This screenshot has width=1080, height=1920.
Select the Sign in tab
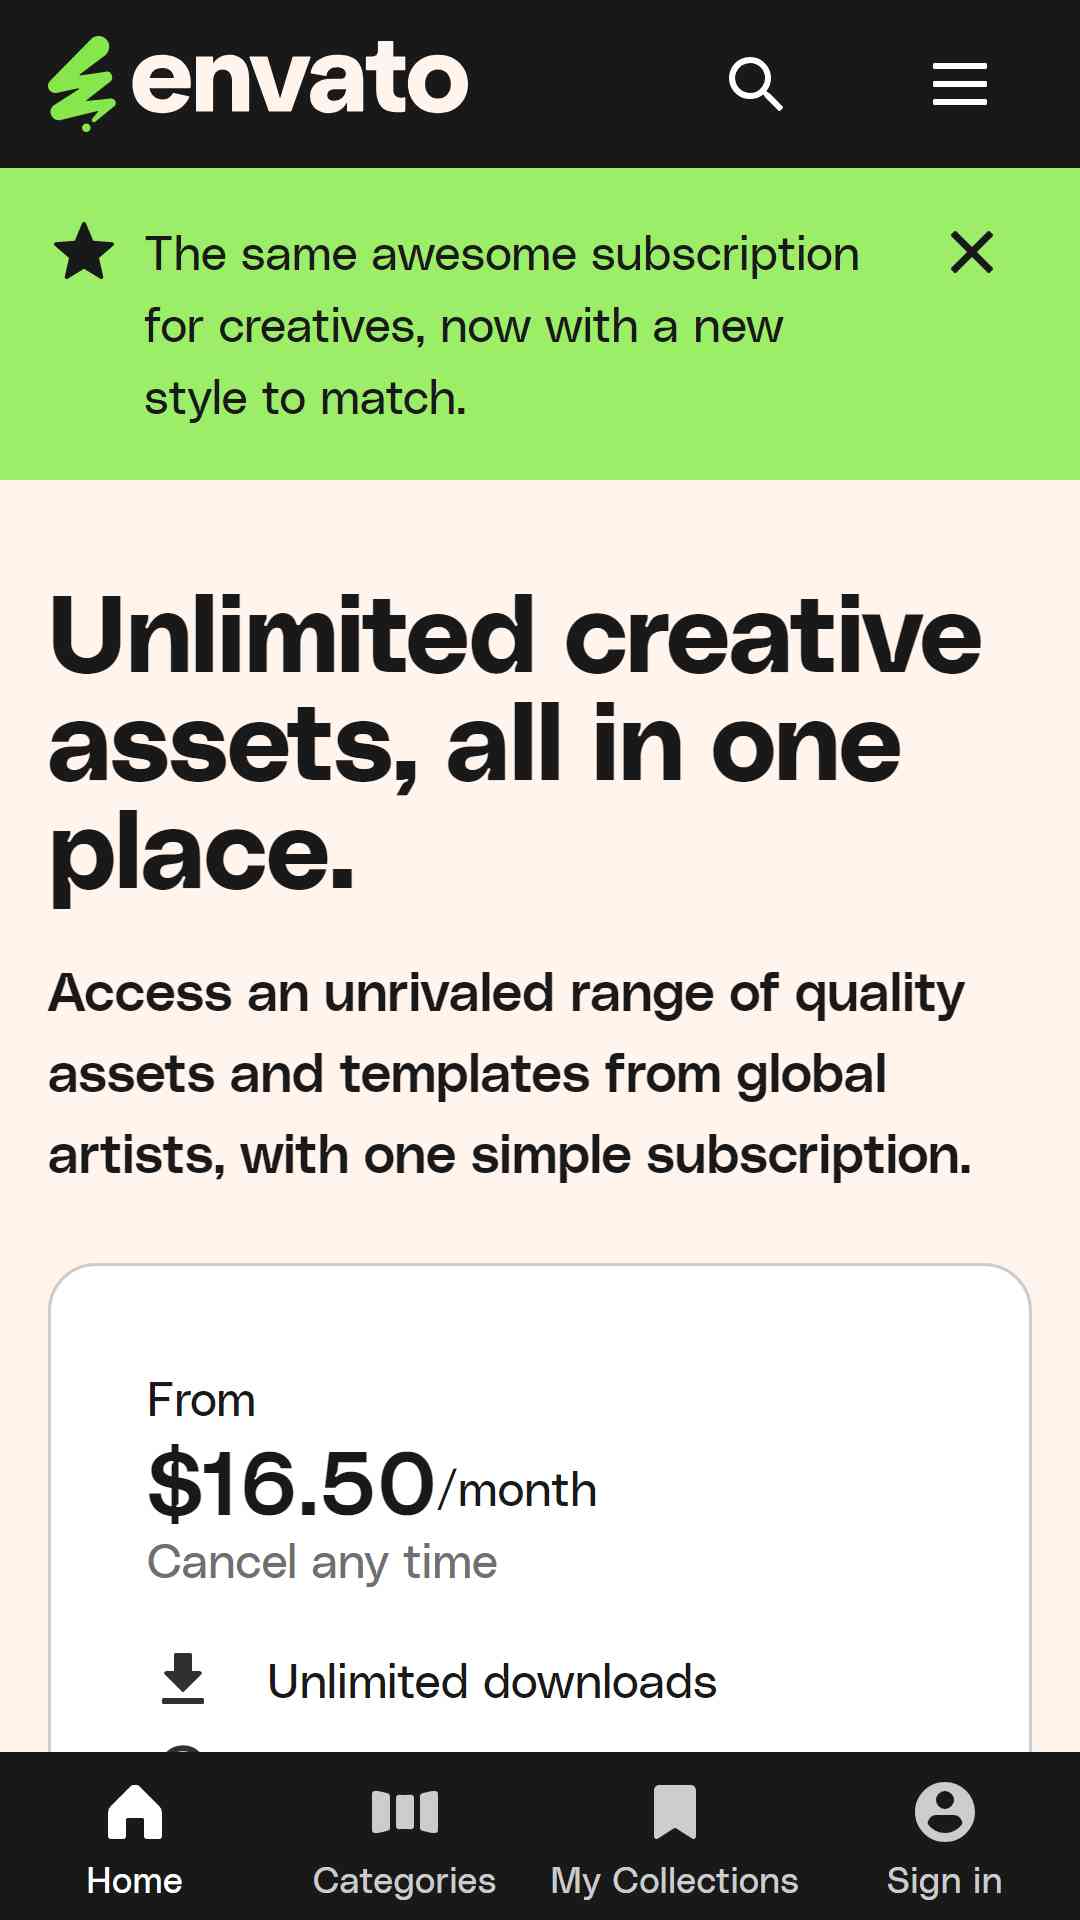tap(945, 1881)
